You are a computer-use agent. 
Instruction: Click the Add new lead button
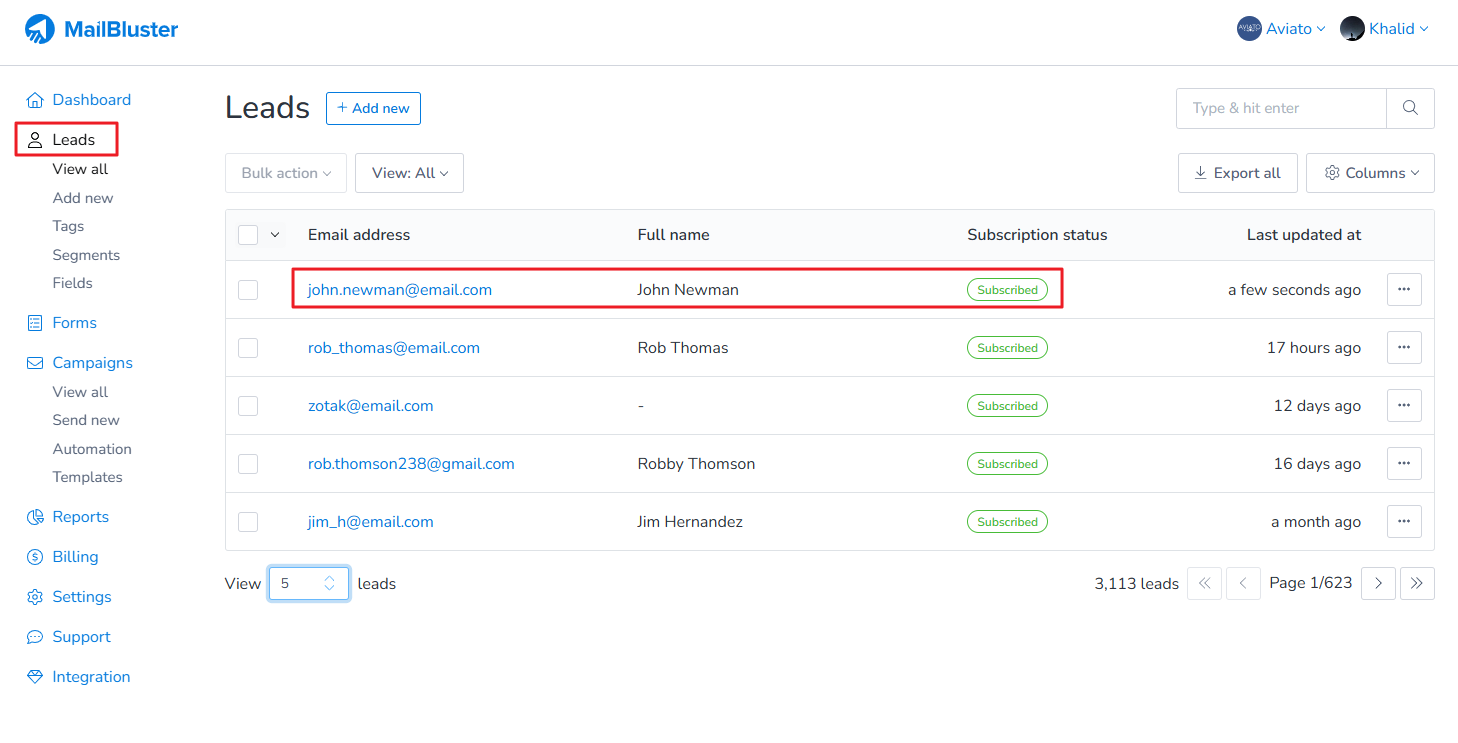click(373, 108)
